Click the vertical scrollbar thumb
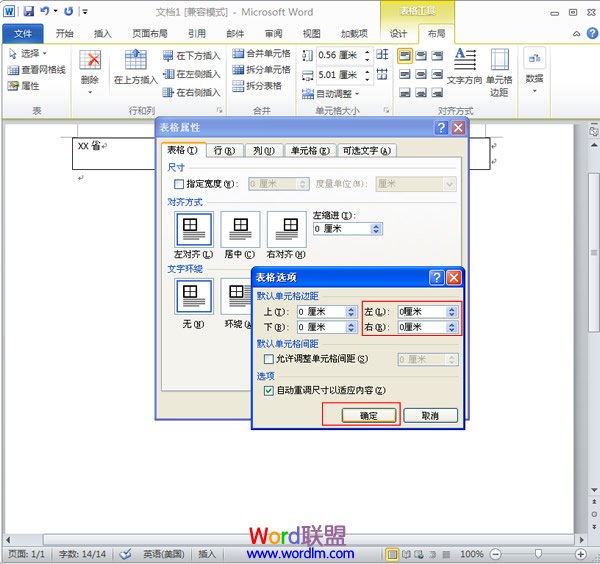 (x=594, y=253)
